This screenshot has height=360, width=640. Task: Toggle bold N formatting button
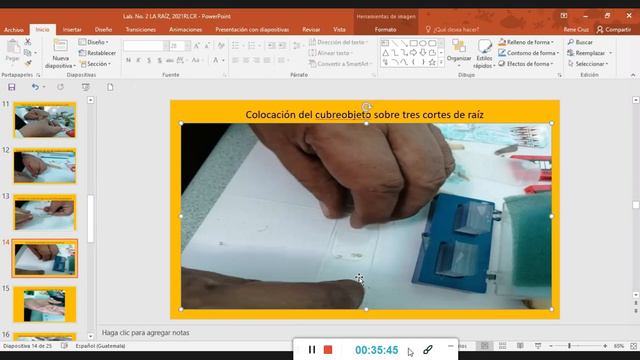[x=128, y=60]
